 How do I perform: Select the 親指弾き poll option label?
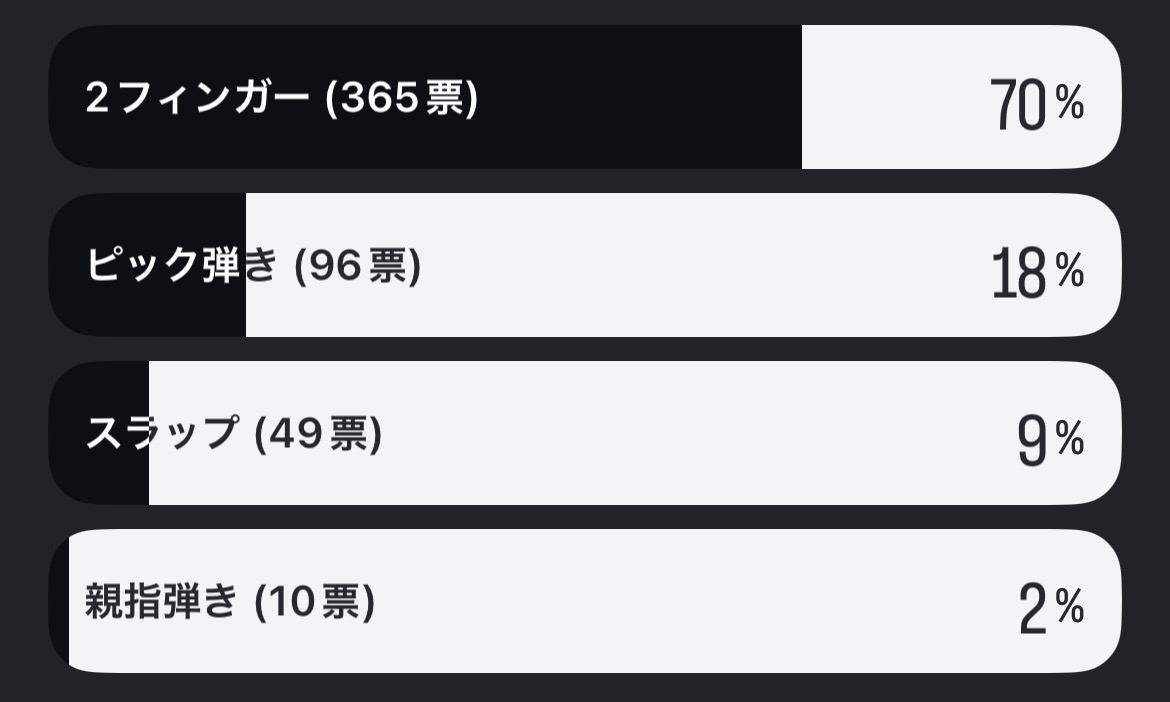161,601
